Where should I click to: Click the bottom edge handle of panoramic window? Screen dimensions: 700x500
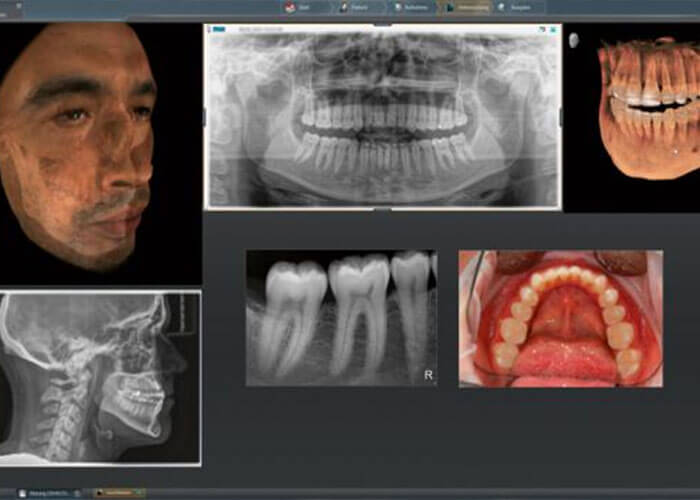click(383, 210)
